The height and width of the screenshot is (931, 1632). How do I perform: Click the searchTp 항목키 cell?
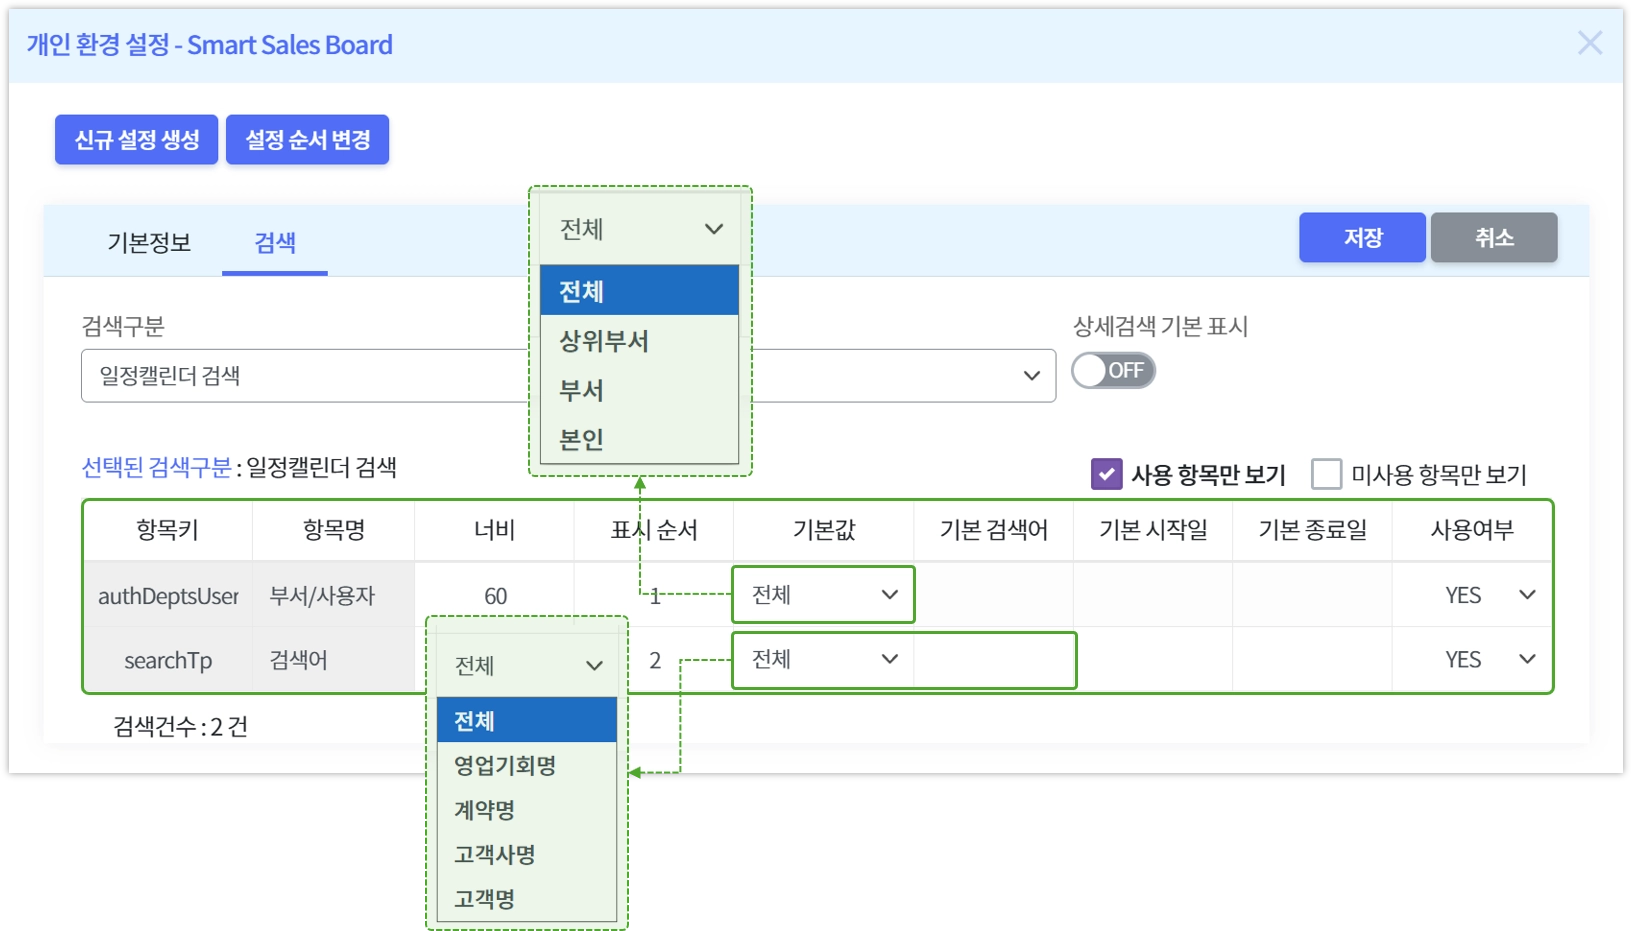point(168,660)
